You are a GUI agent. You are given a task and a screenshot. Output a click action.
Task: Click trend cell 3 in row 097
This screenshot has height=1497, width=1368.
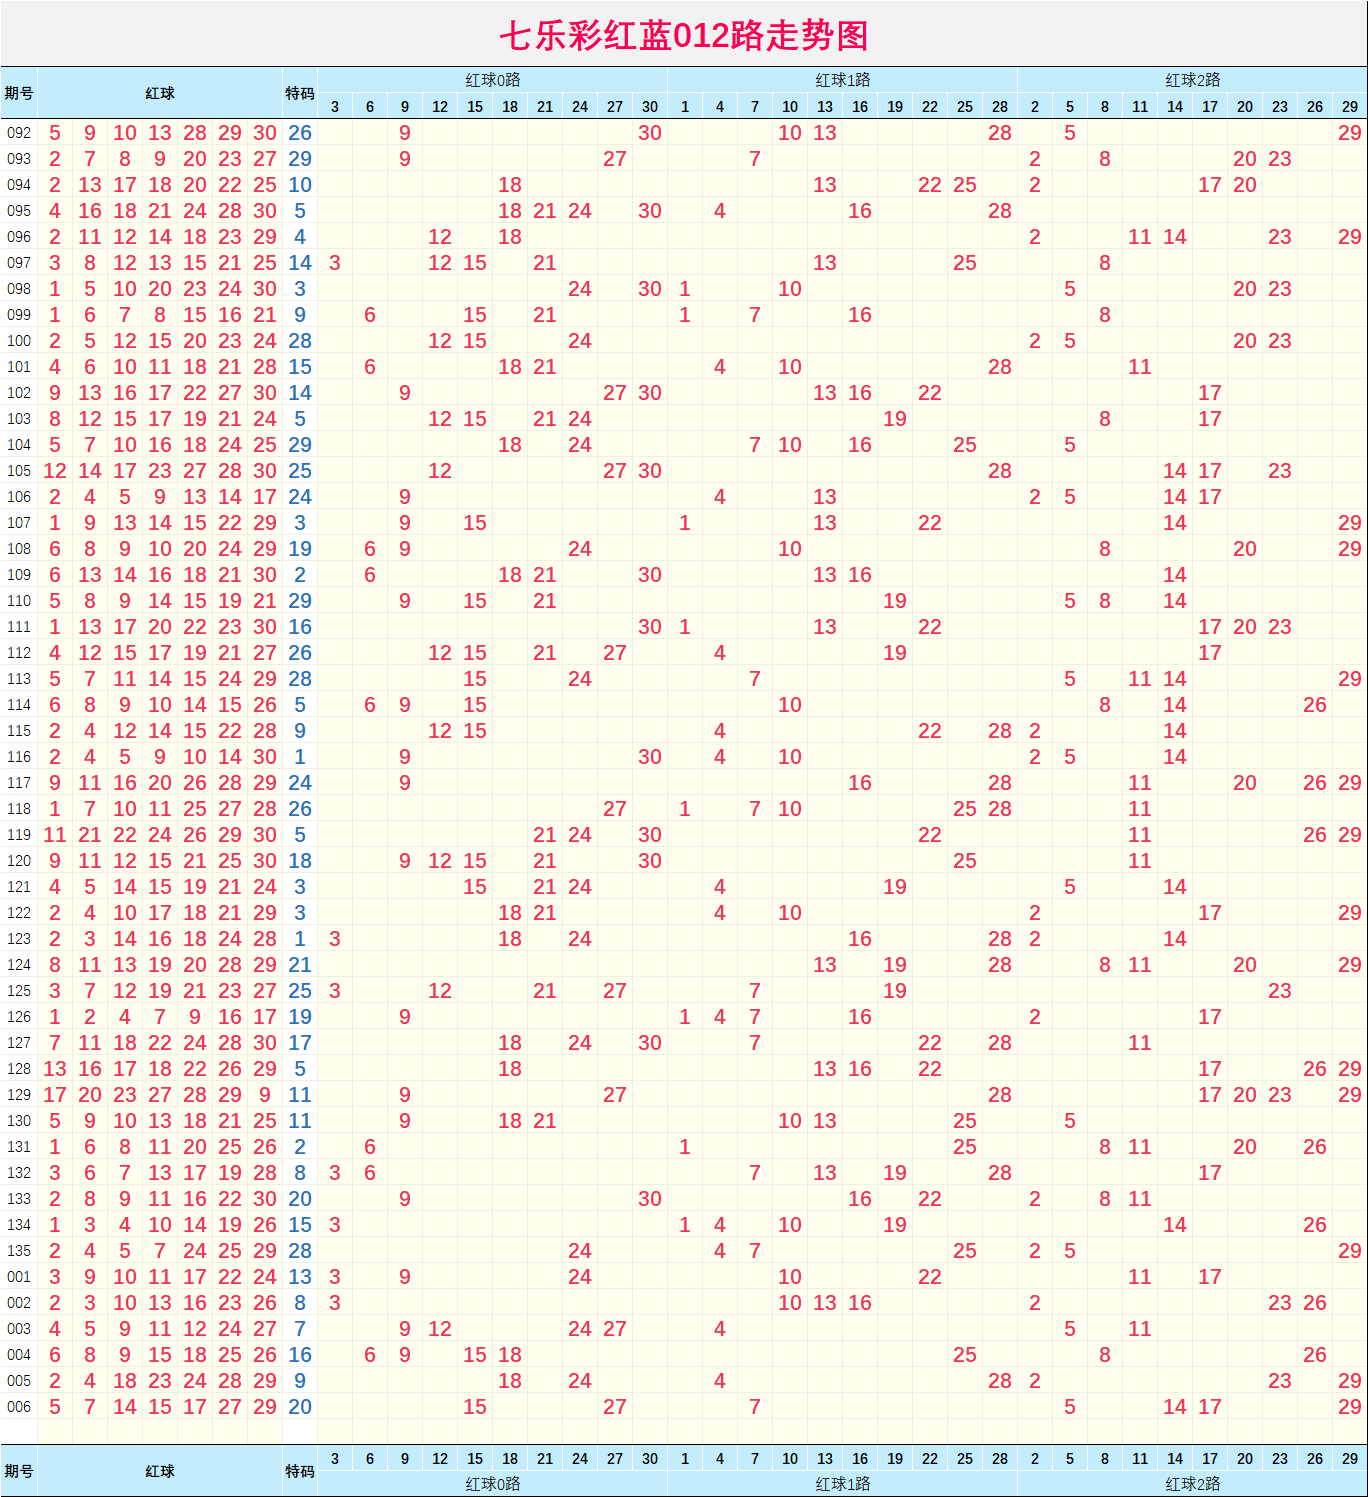[335, 263]
